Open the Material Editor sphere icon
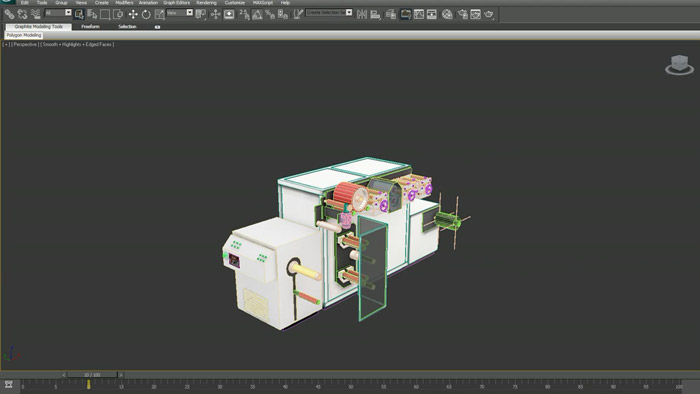Viewport: 700px width, 394px height. [x=447, y=15]
